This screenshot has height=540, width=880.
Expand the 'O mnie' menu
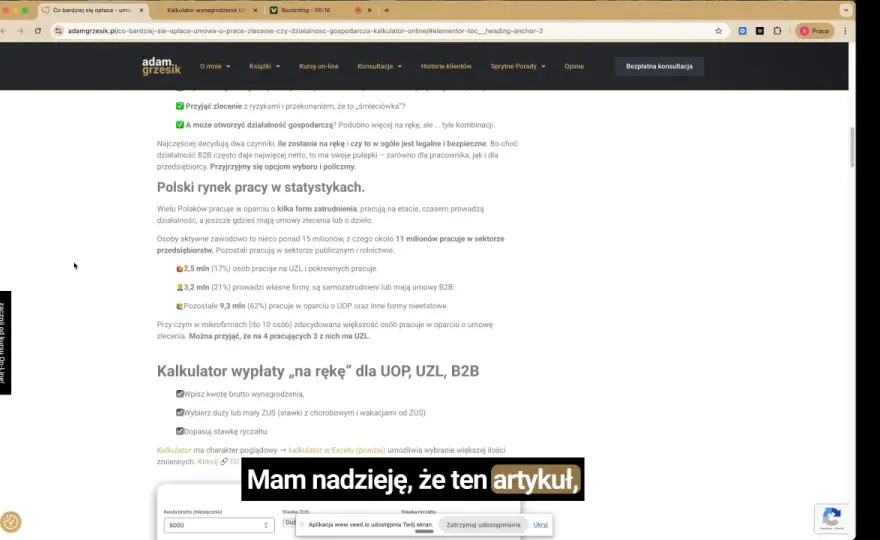215,66
